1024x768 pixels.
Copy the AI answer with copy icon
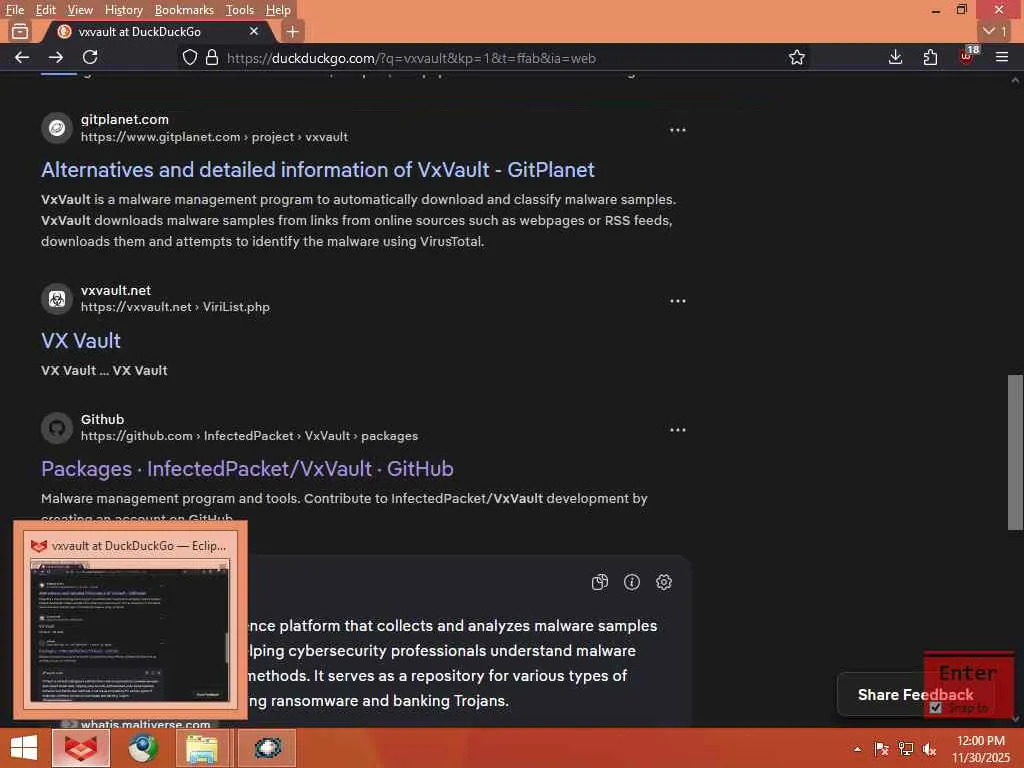(x=600, y=582)
